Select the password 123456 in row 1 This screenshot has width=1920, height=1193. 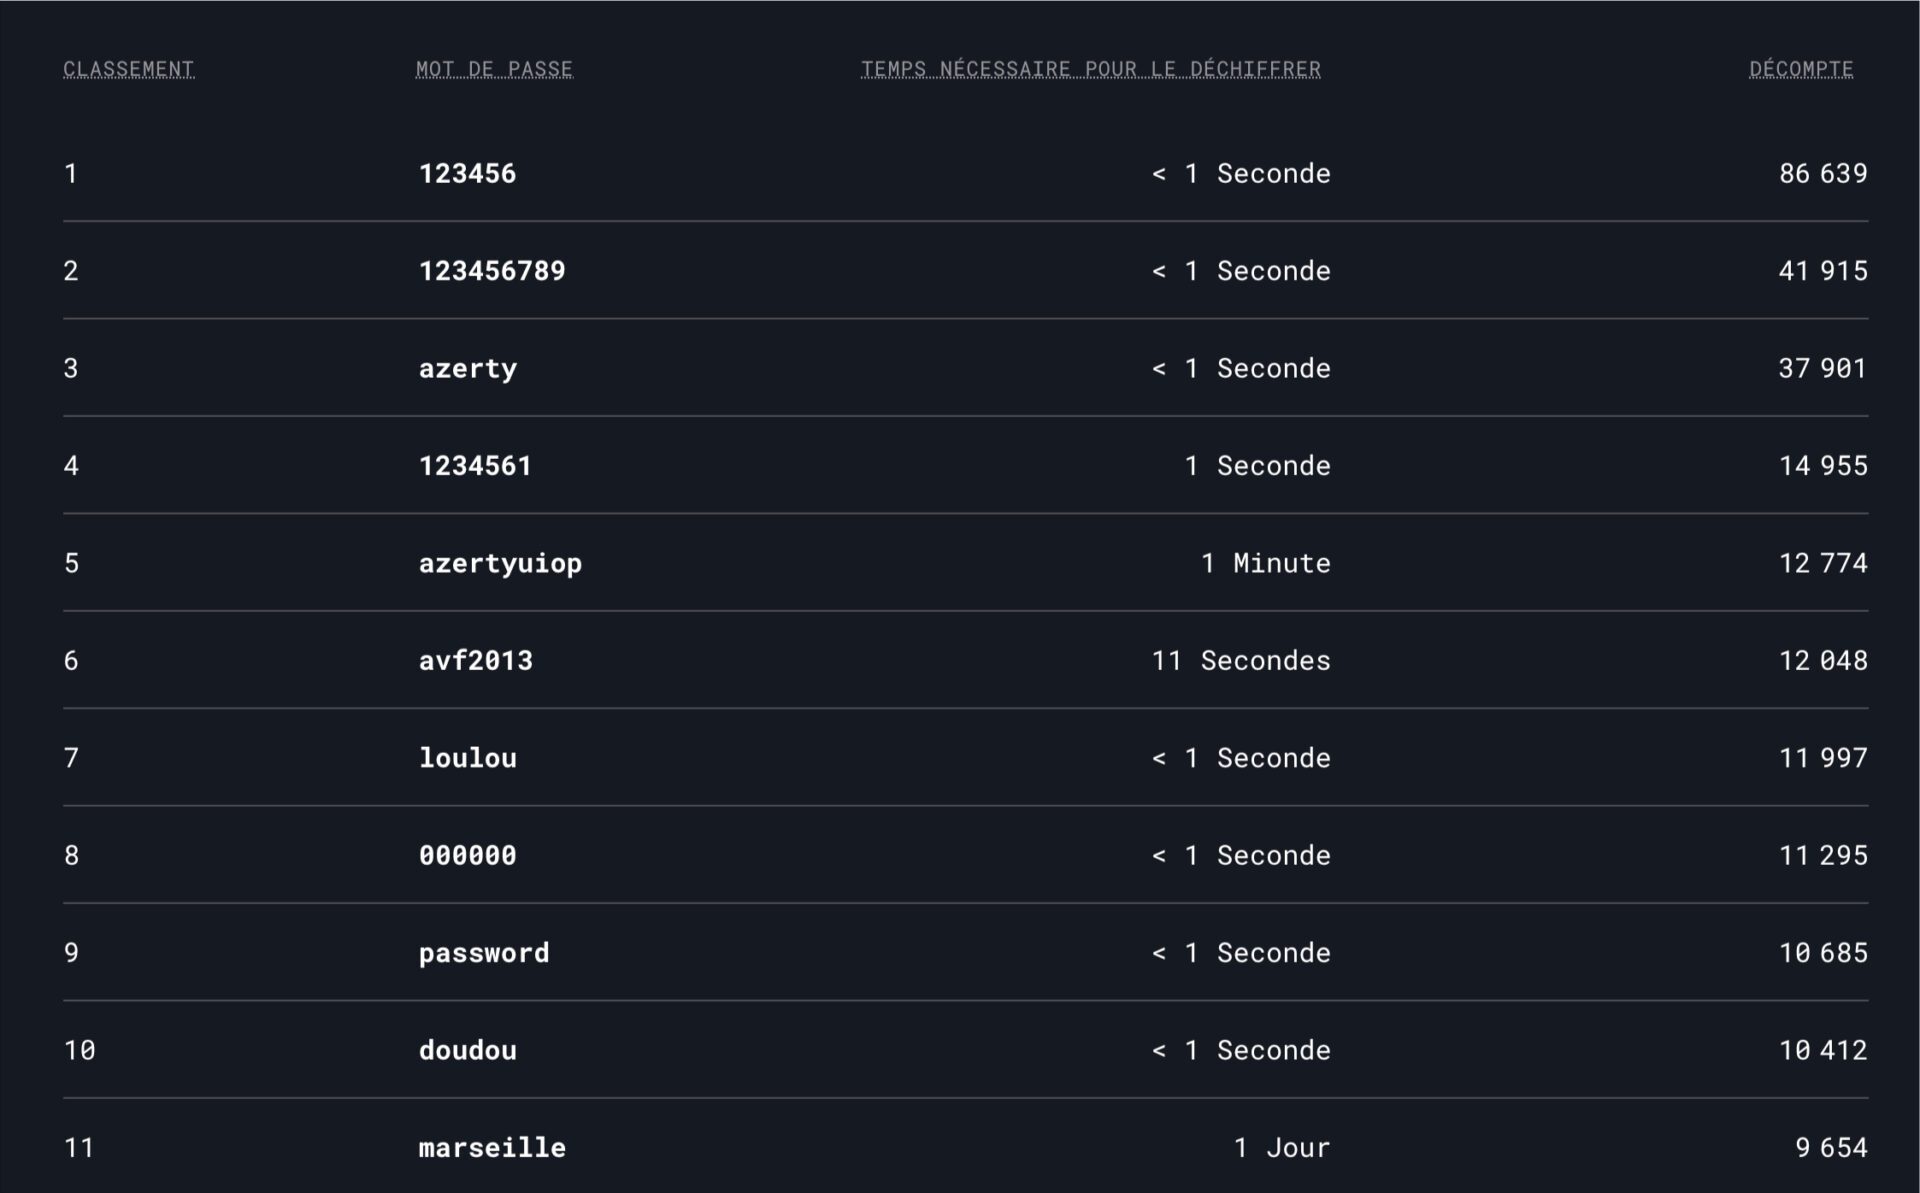click(467, 174)
